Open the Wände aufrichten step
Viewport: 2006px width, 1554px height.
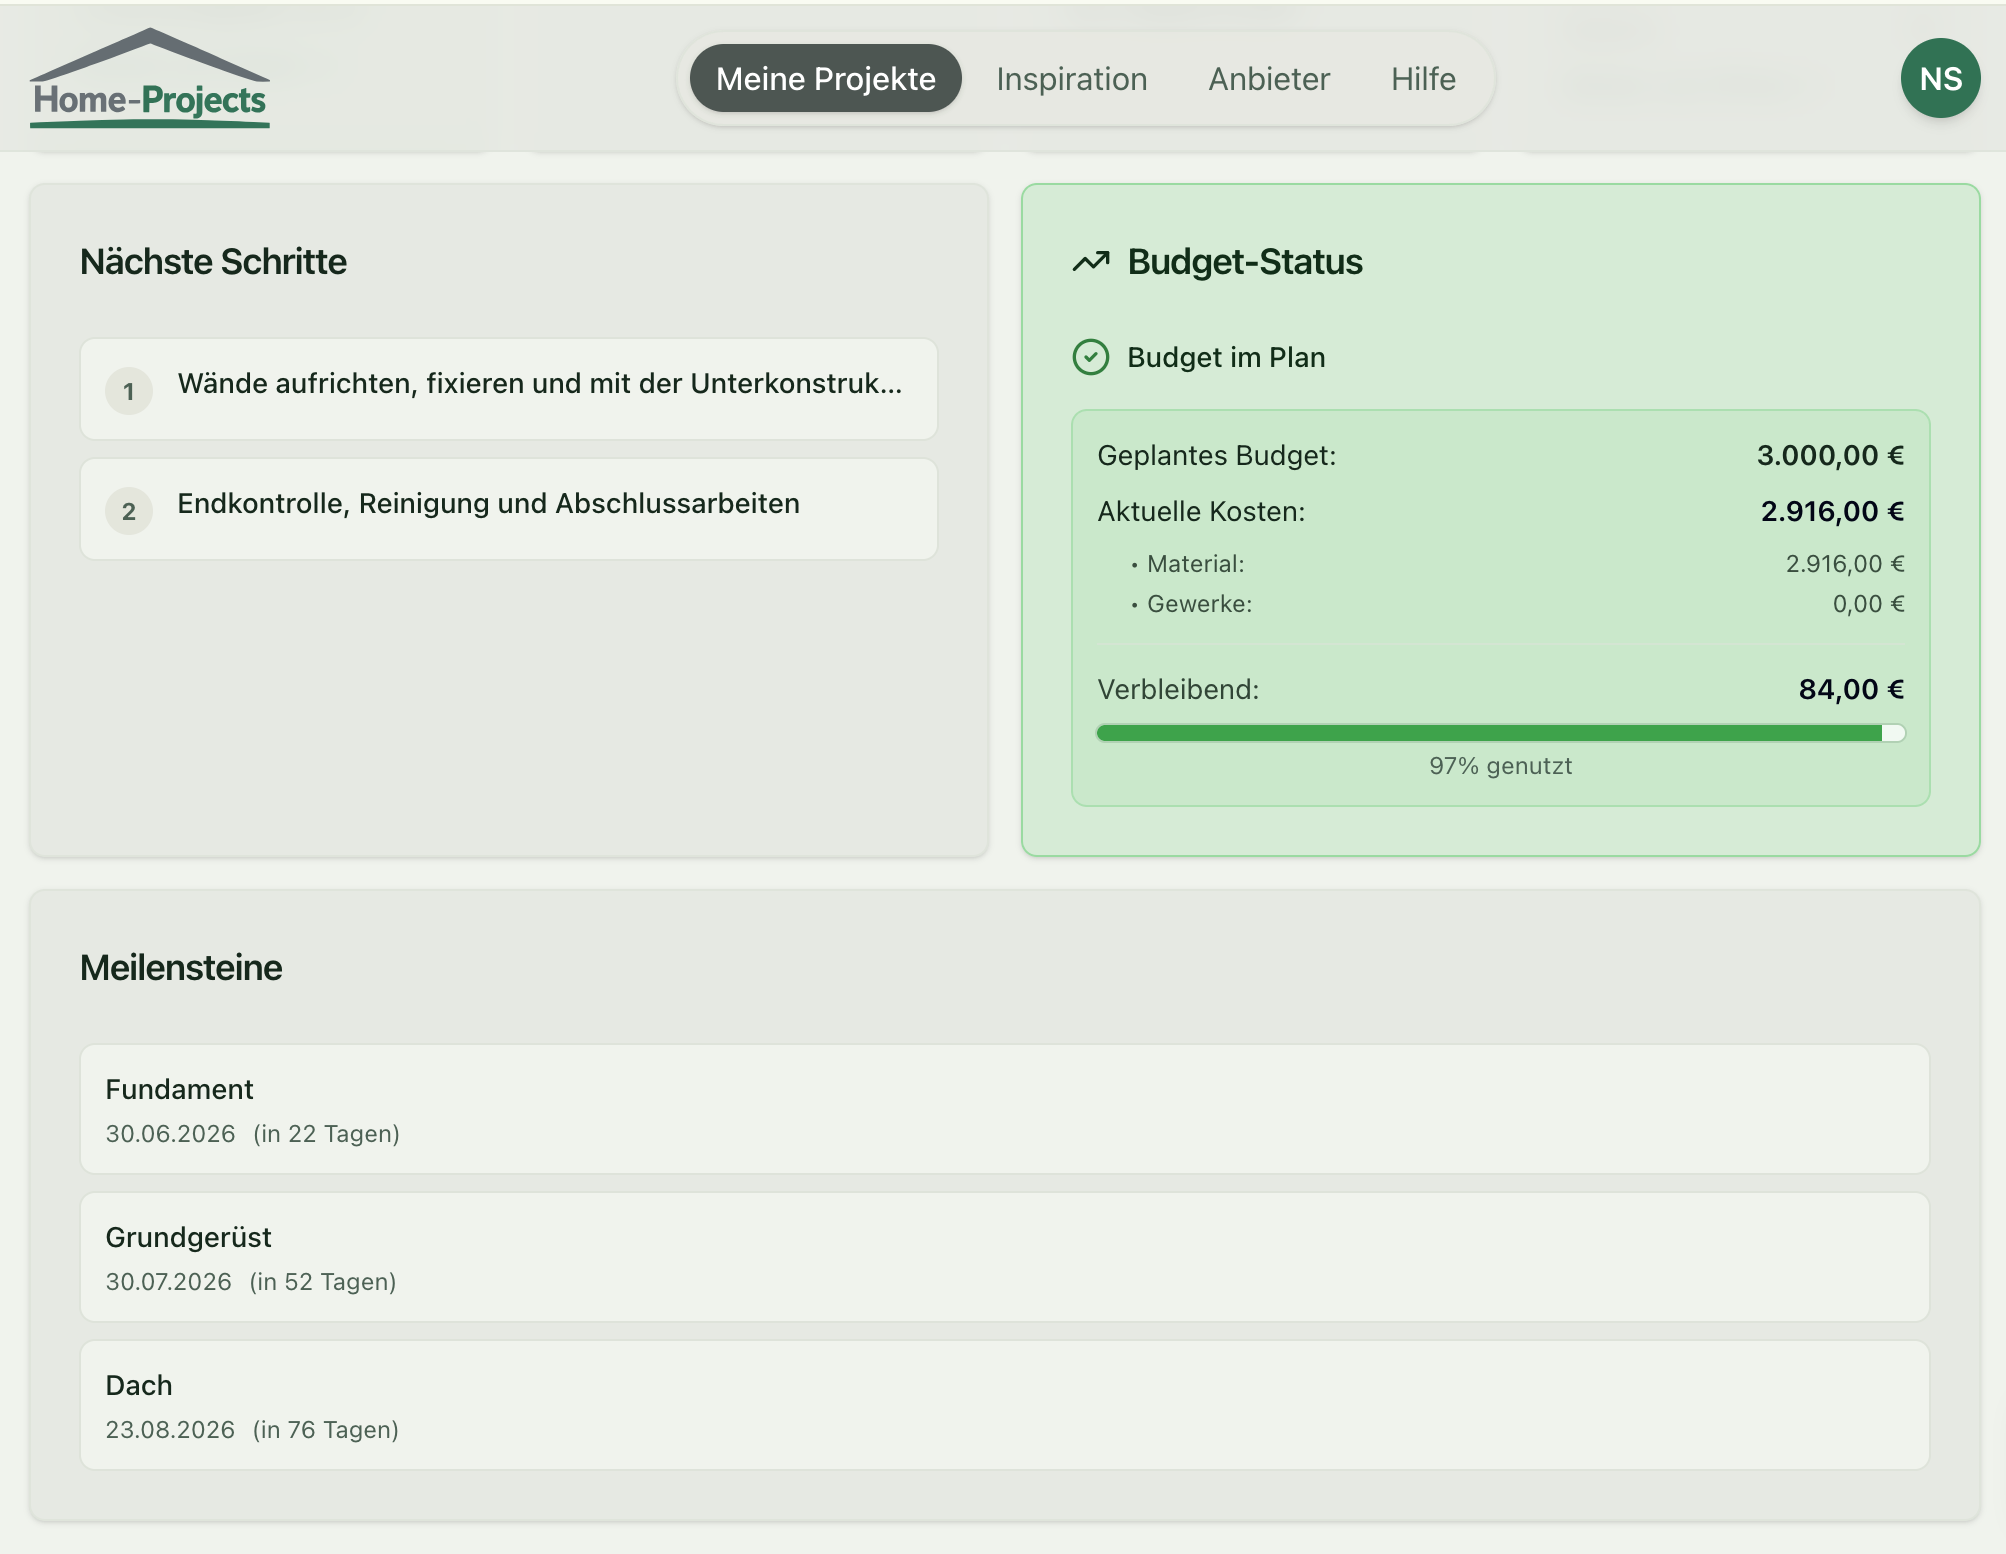point(509,389)
